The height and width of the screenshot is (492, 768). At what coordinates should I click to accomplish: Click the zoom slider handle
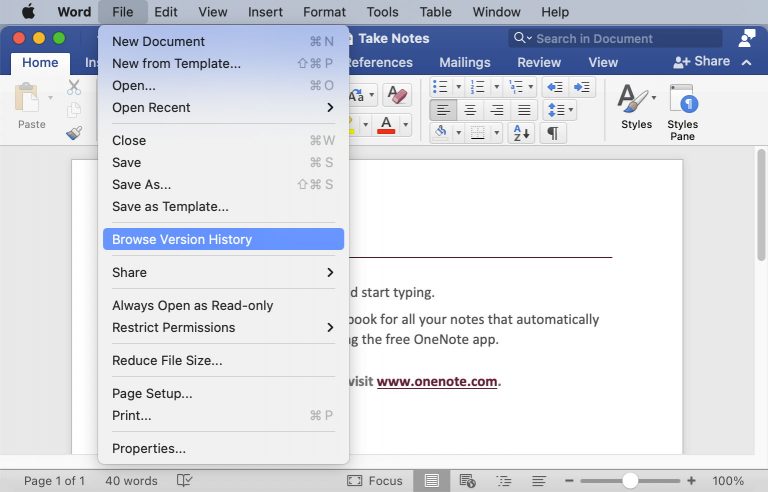[x=630, y=481]
